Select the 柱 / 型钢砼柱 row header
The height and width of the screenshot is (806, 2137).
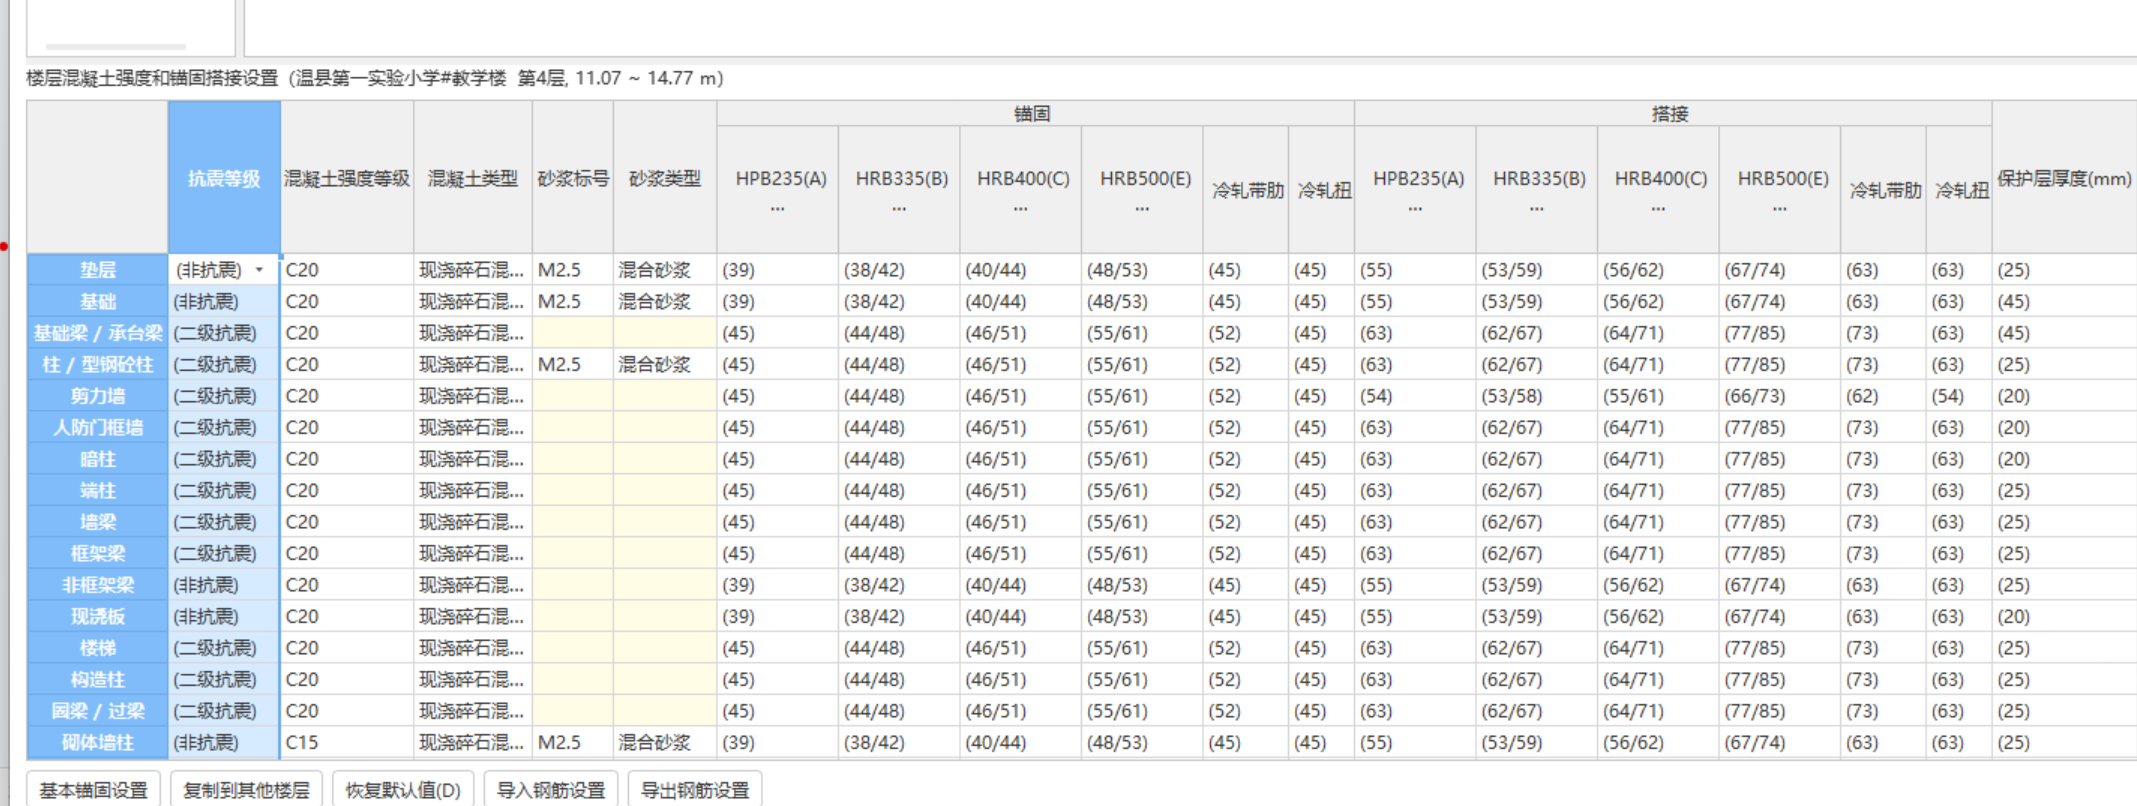[x=97, y=364]
